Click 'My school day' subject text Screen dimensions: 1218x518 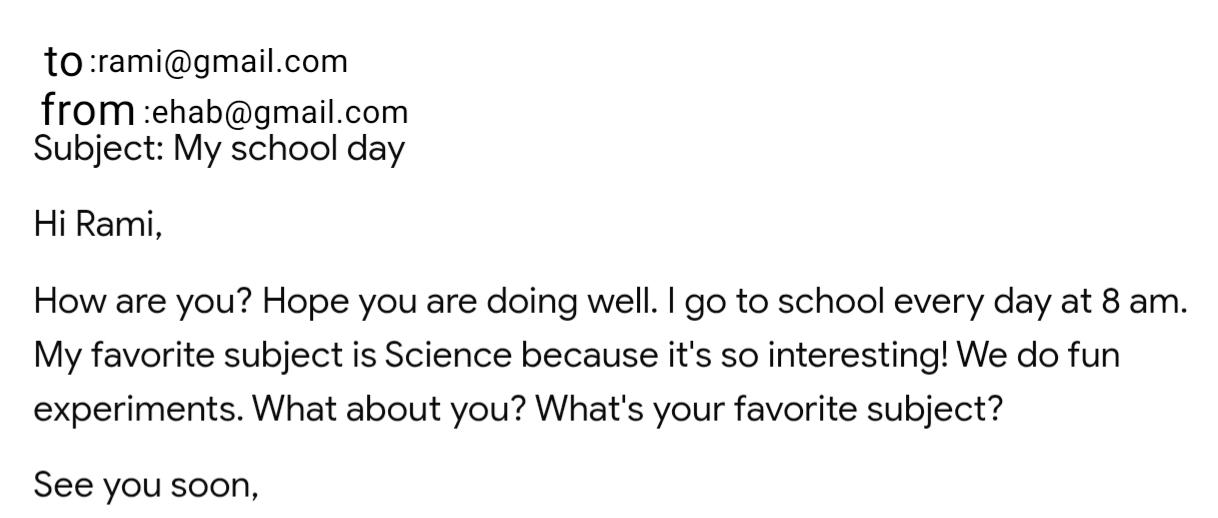pos(289,149)
